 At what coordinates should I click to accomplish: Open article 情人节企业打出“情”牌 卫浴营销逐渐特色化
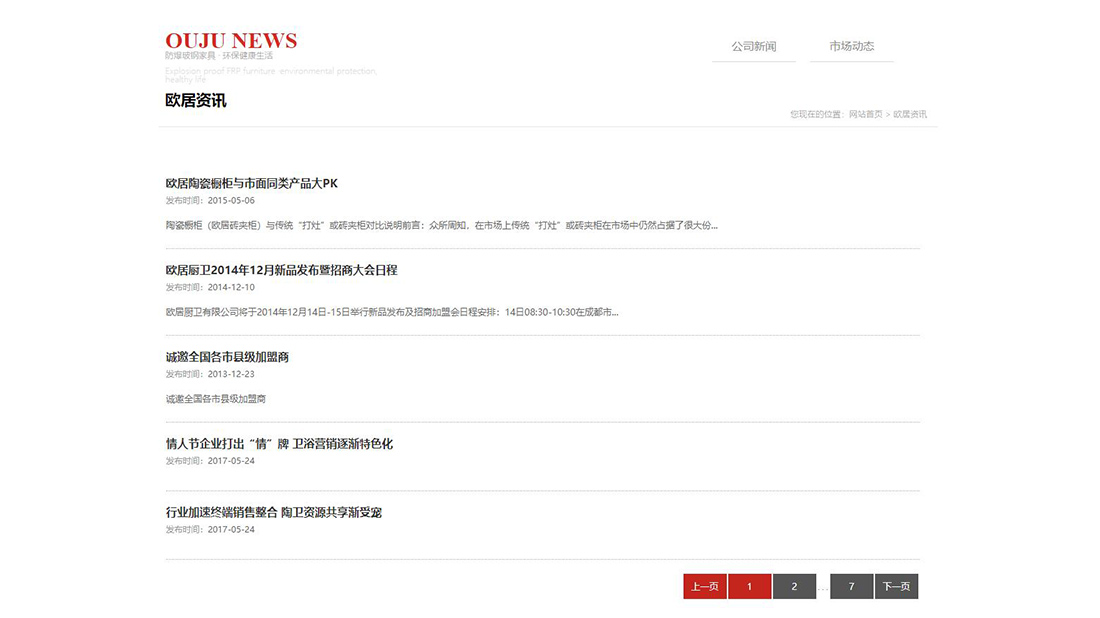tap(279, 444)
